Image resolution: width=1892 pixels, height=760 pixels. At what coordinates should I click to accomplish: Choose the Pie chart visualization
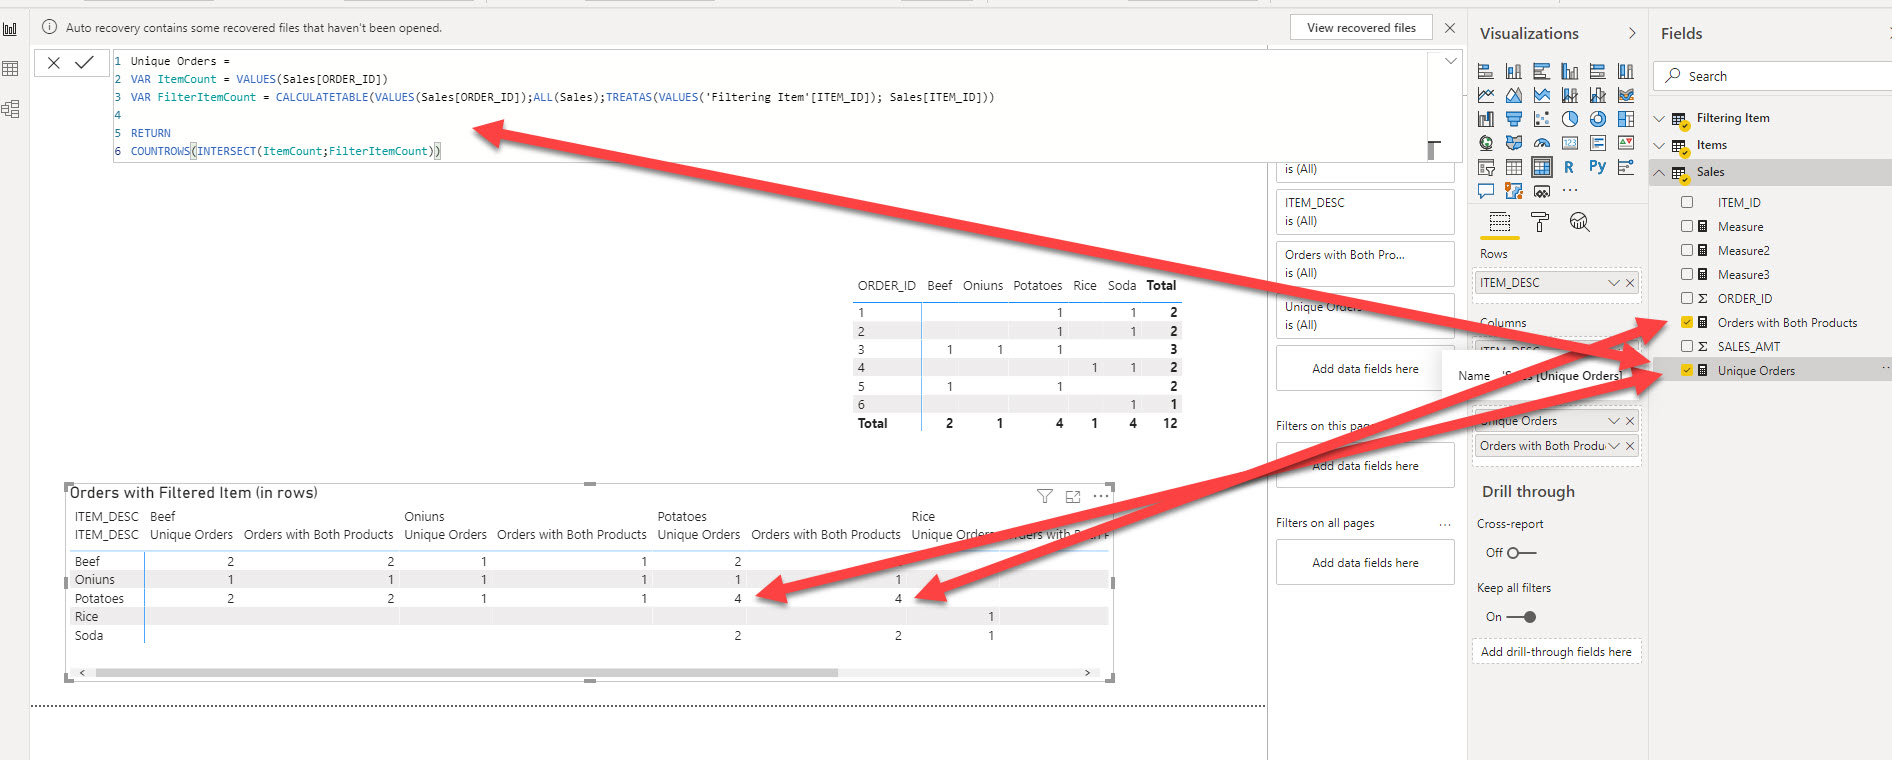(x=1570, y=119)
